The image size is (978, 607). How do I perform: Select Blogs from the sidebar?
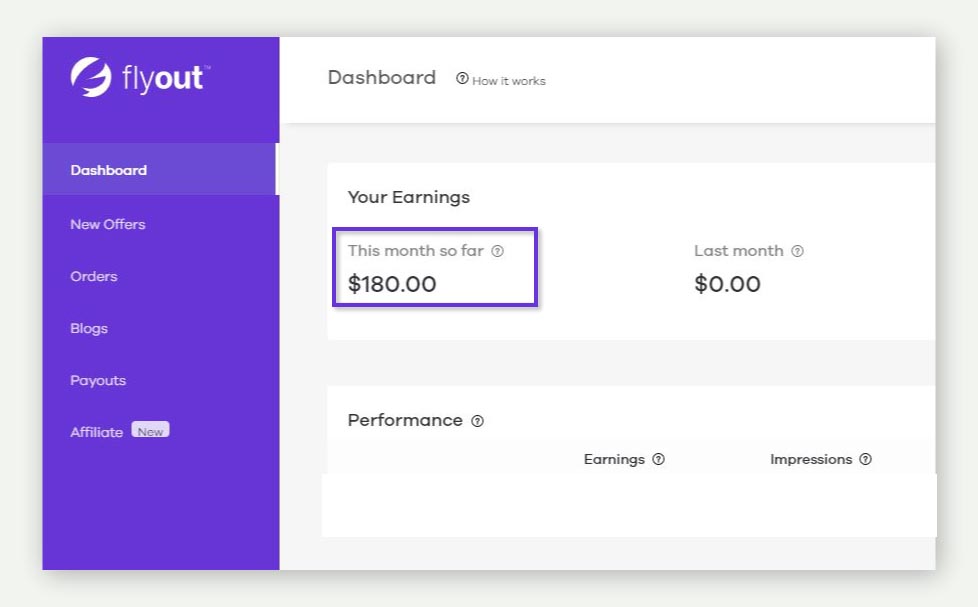89,329
